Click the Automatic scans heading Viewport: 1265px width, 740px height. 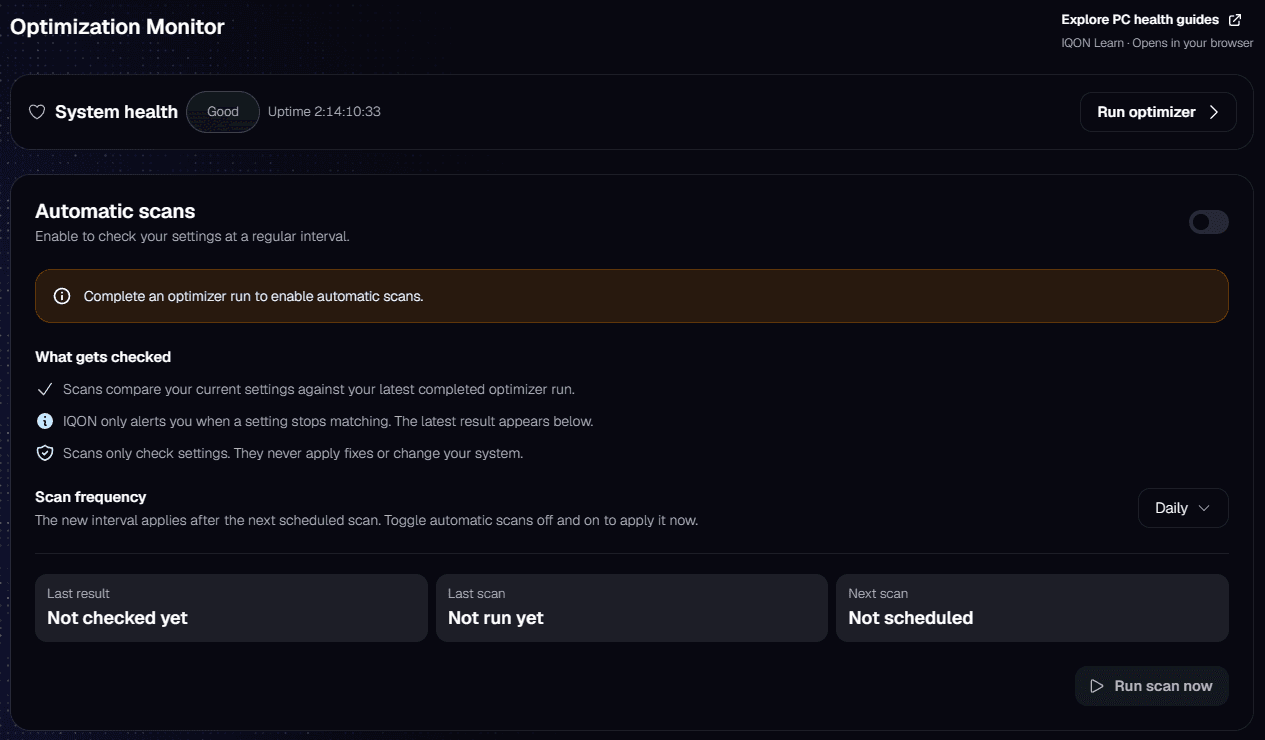coord(115,211)
